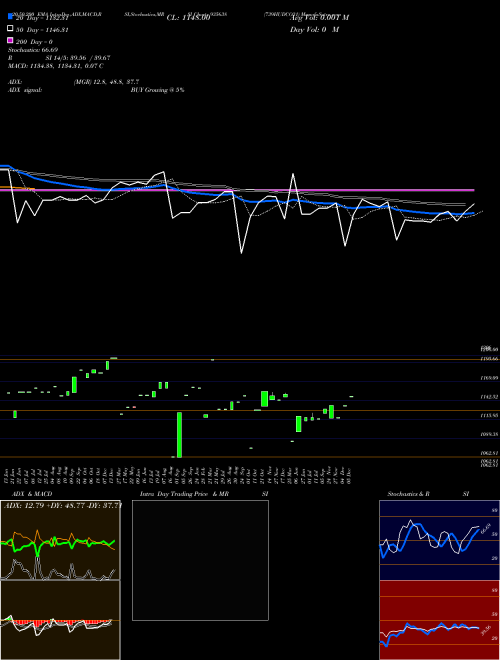Click the empty Intra Day Trading Price panel
This screenshot has height=660, width=500.
coord(200,560)
